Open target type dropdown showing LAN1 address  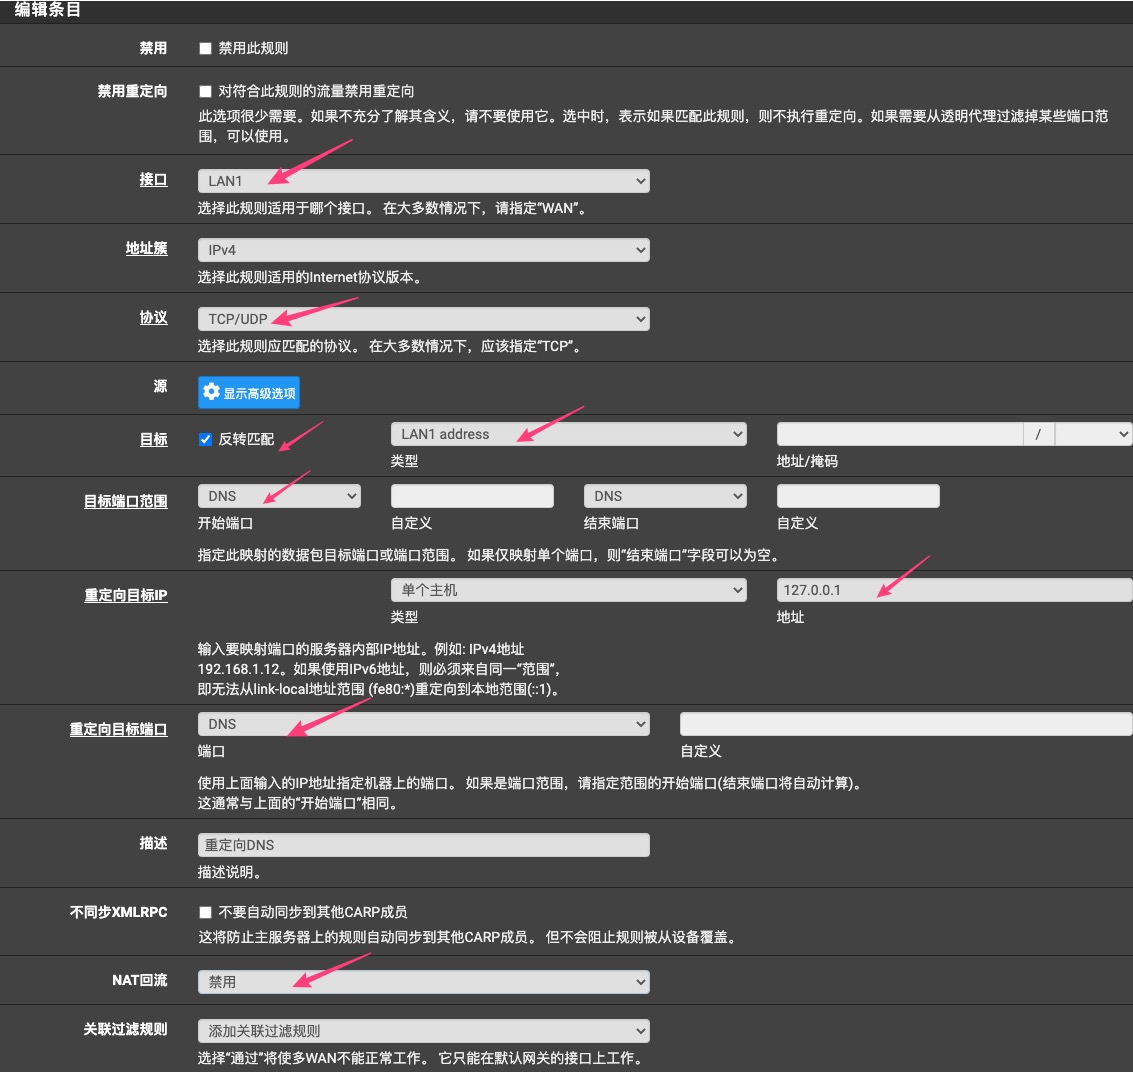[x=568, y=434]
